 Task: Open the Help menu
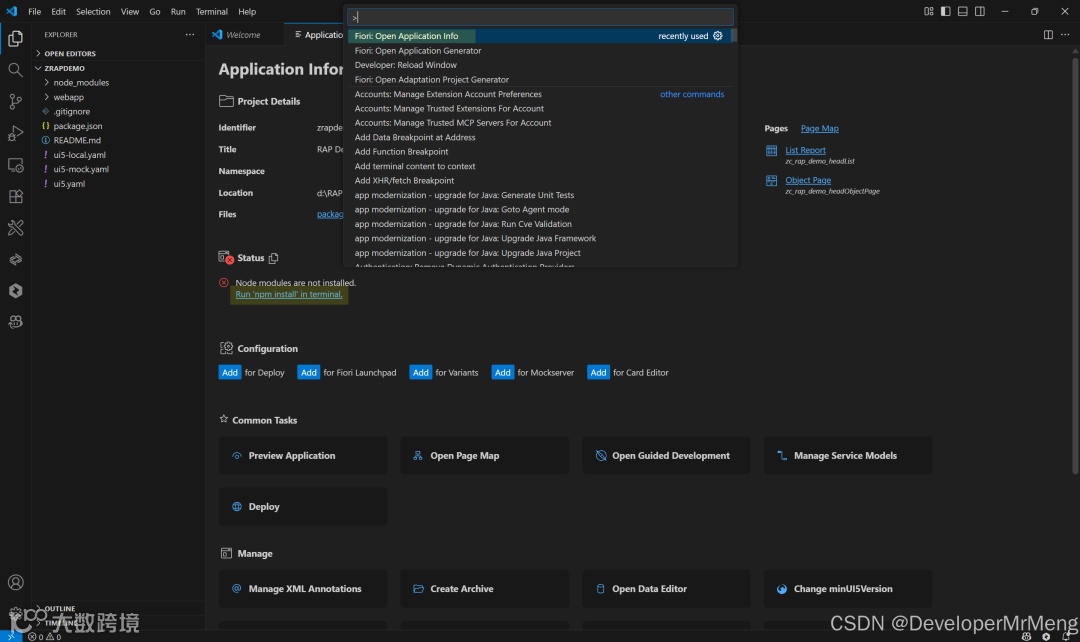click(247, 11)
